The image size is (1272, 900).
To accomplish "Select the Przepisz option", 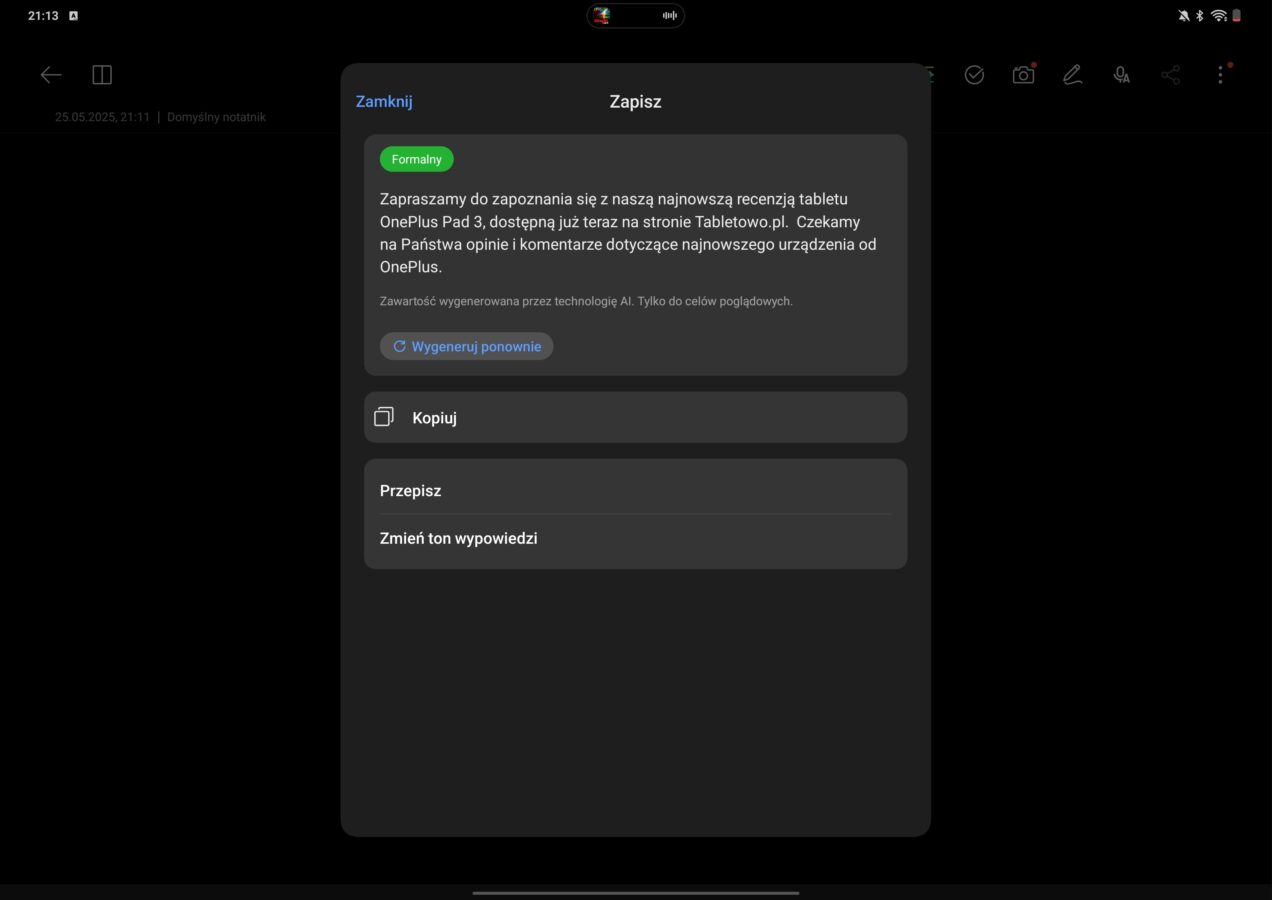I will [635, 490].
